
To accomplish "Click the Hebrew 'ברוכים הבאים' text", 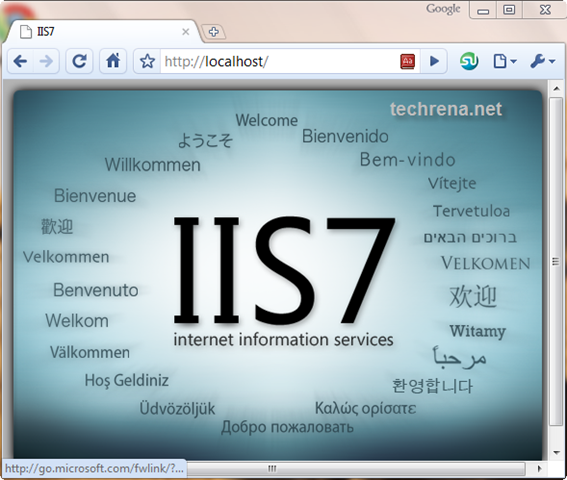I will pos(470,238).
